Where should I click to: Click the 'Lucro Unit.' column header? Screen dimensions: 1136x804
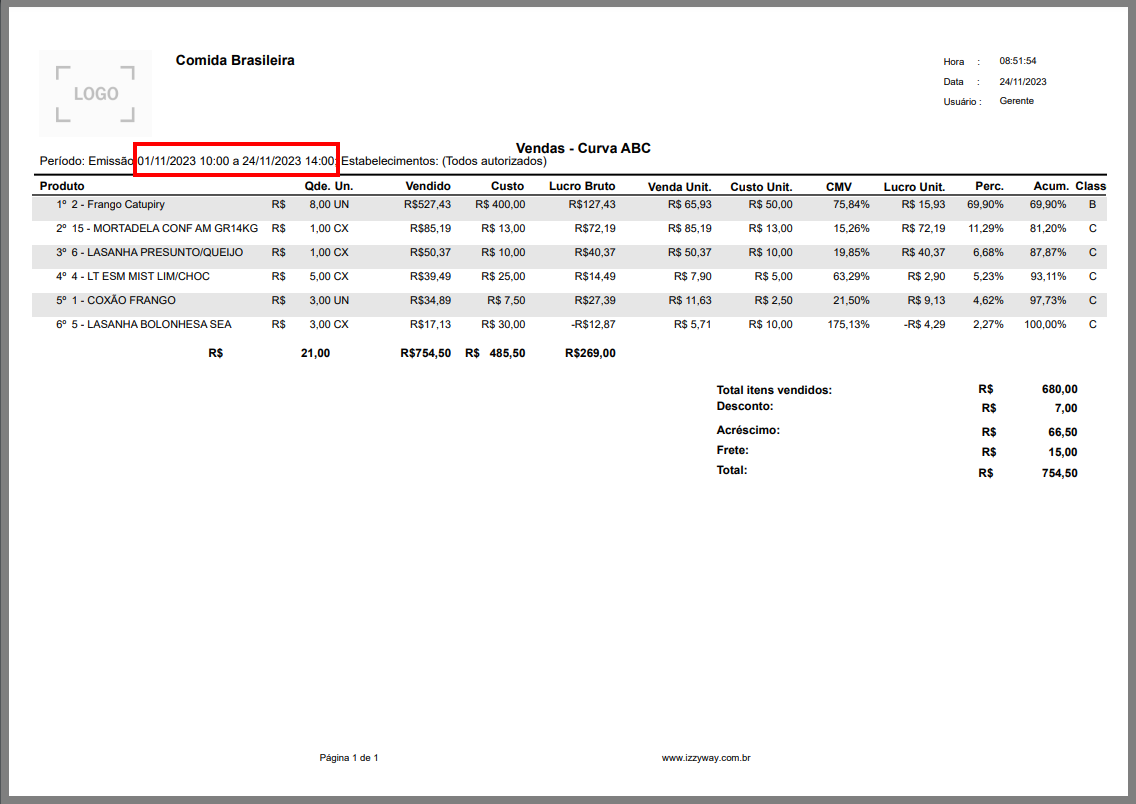point(914,187)
